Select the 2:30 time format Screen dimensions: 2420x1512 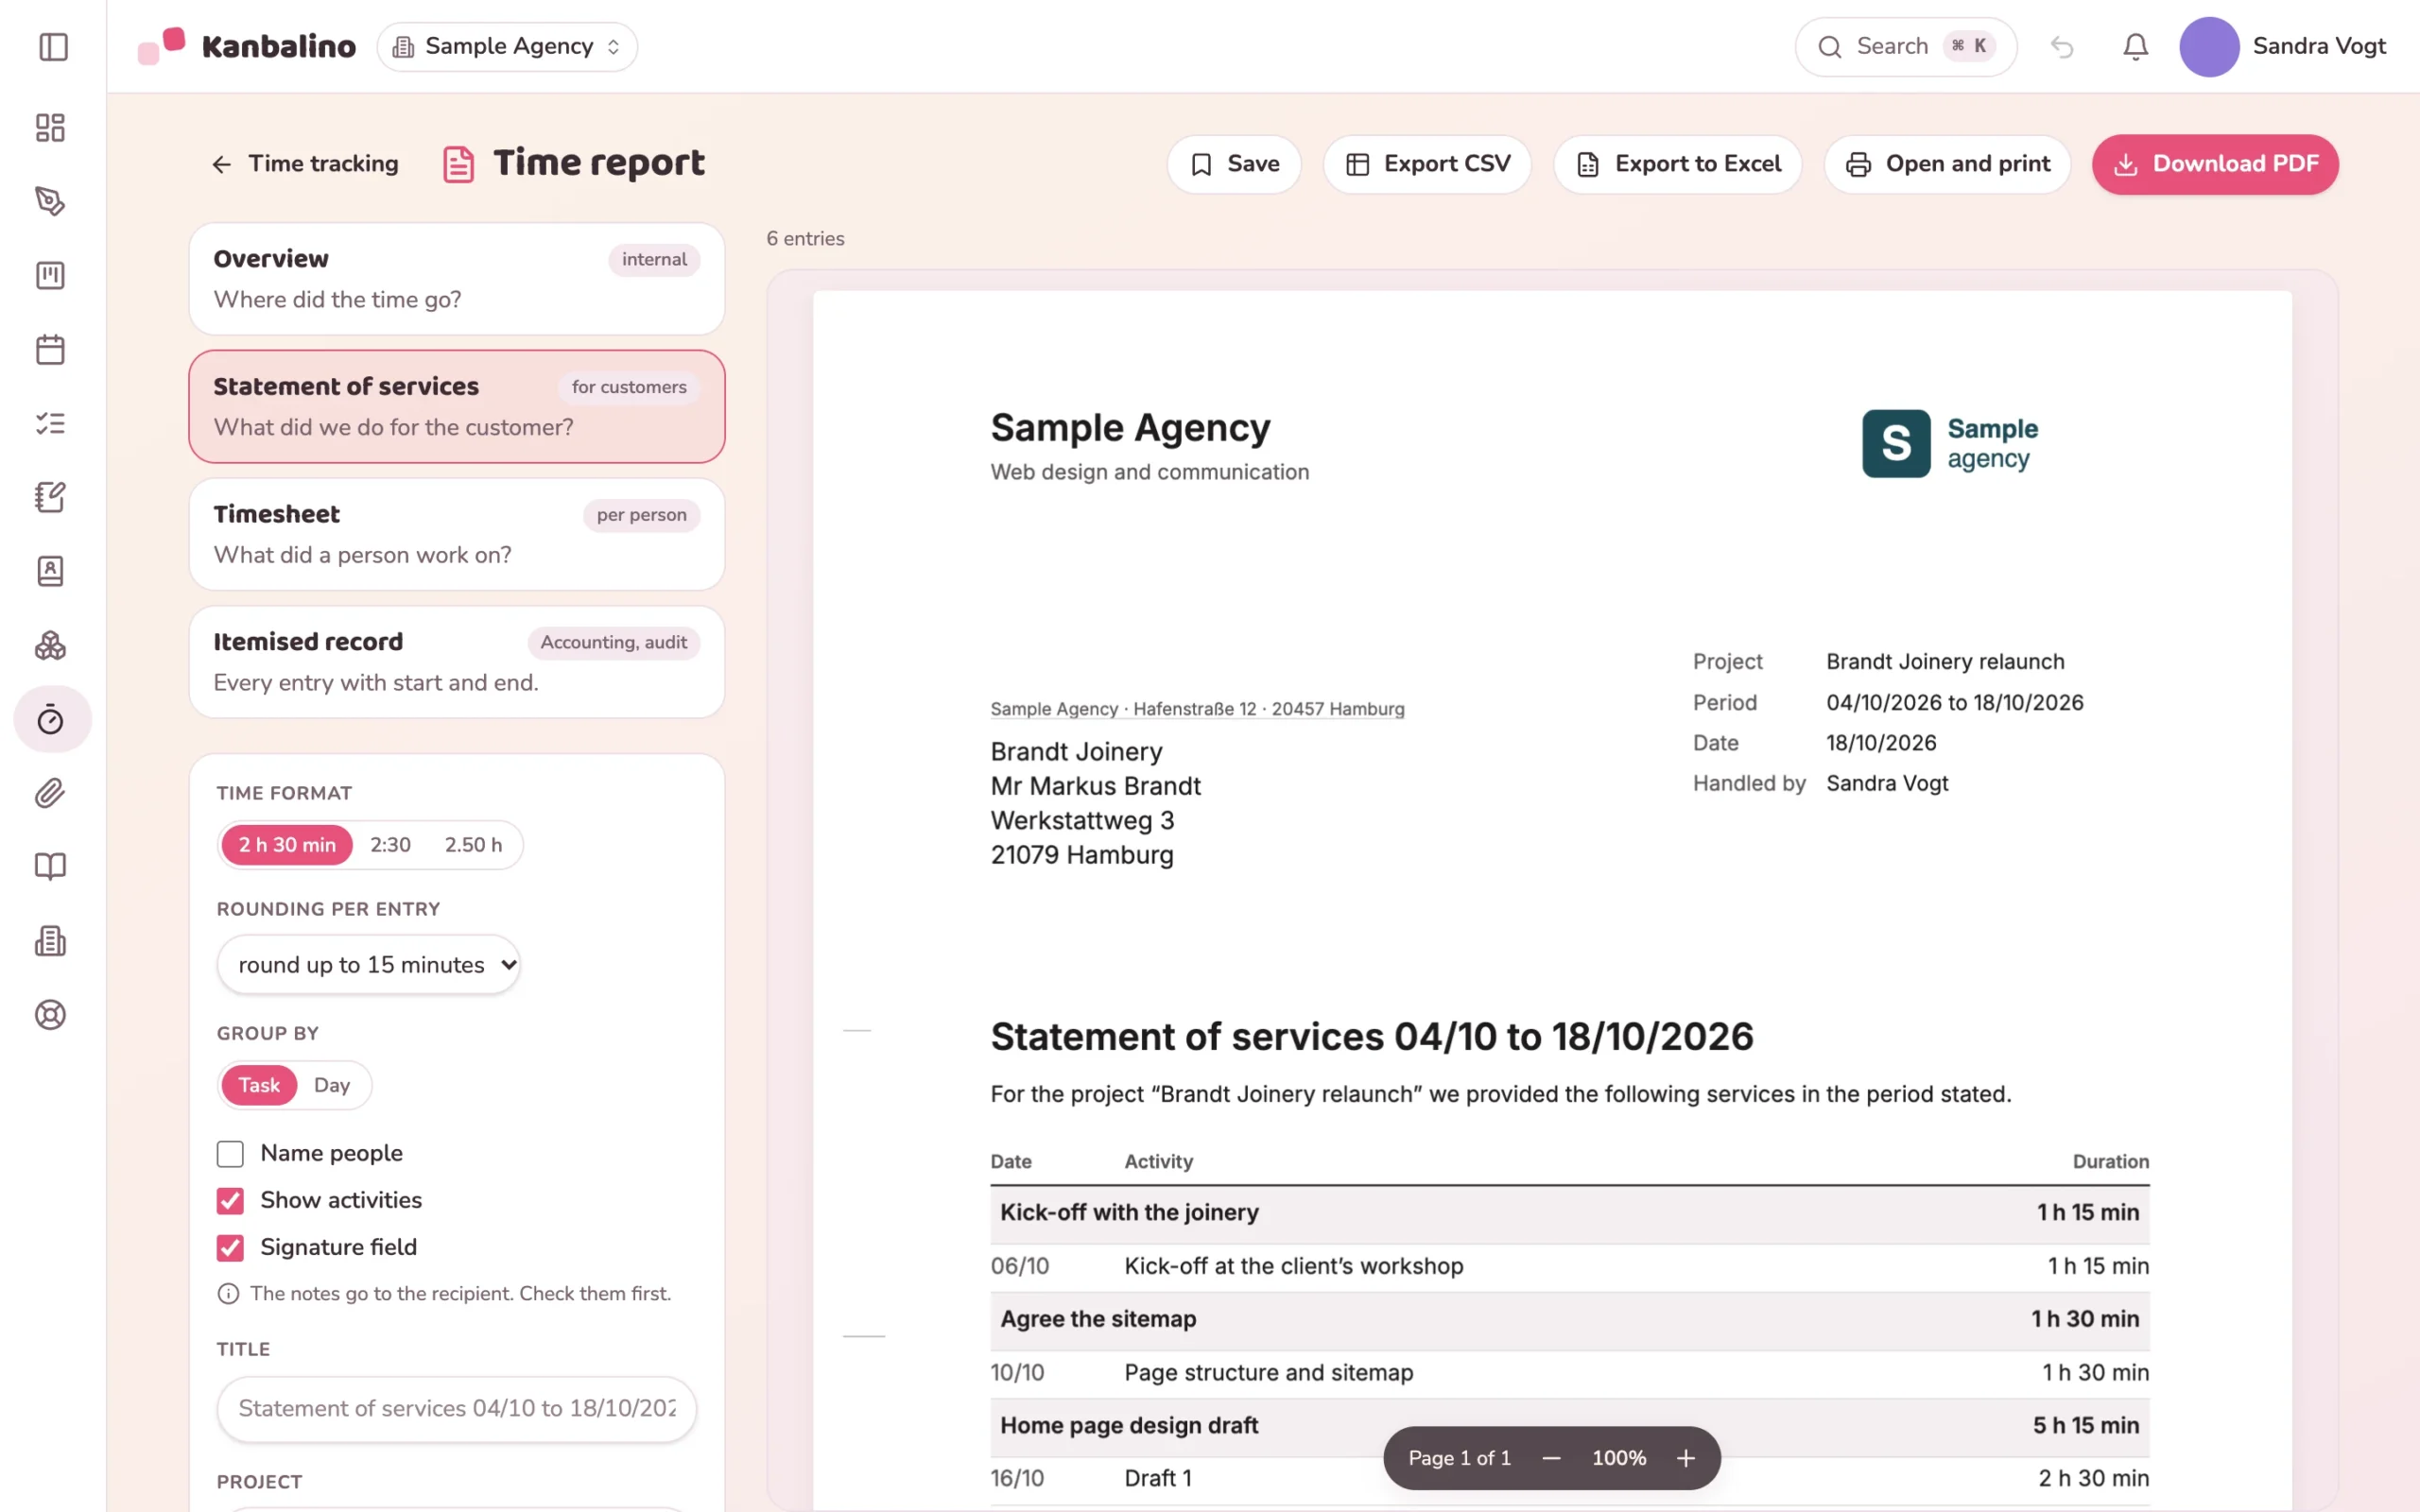pyautogui.click(x=390, y=845)
